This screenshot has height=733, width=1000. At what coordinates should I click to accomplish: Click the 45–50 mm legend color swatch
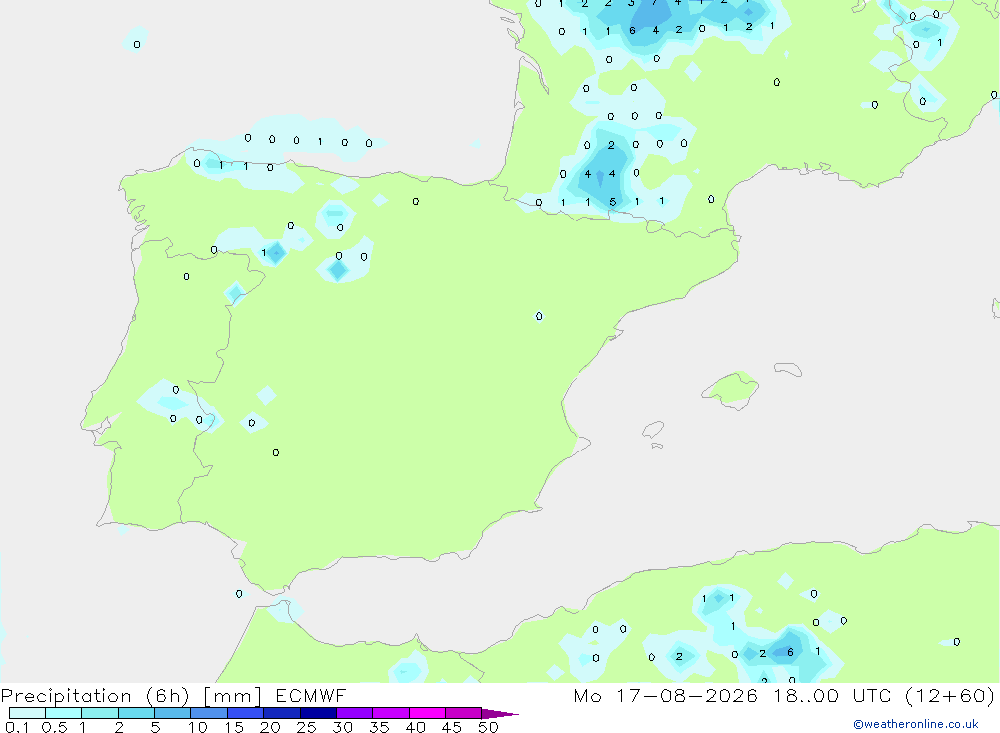[464, 713]
